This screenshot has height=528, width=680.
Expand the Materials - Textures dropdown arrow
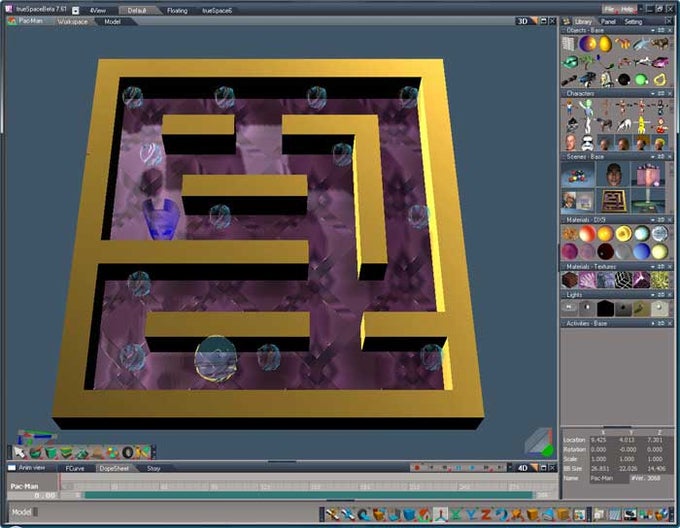point(652,266)
